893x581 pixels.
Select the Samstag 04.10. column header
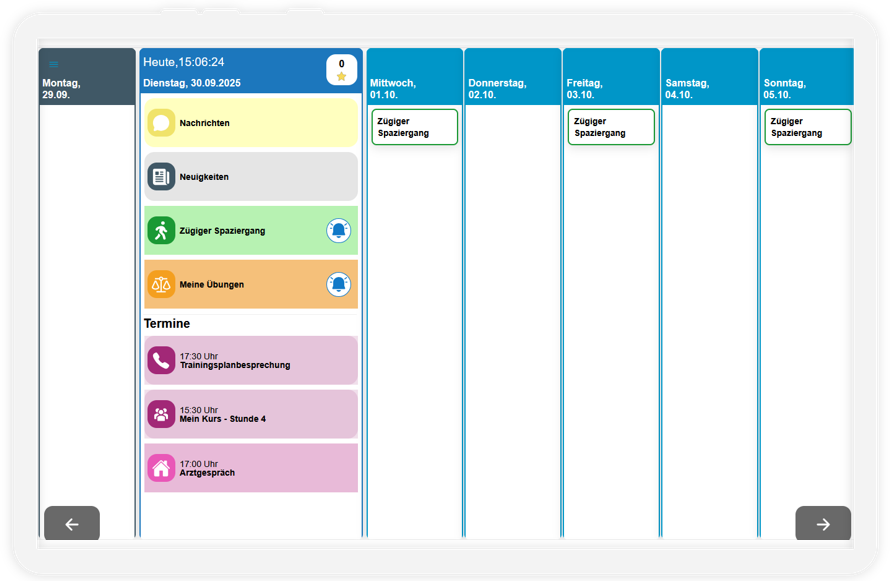[709, 76]
